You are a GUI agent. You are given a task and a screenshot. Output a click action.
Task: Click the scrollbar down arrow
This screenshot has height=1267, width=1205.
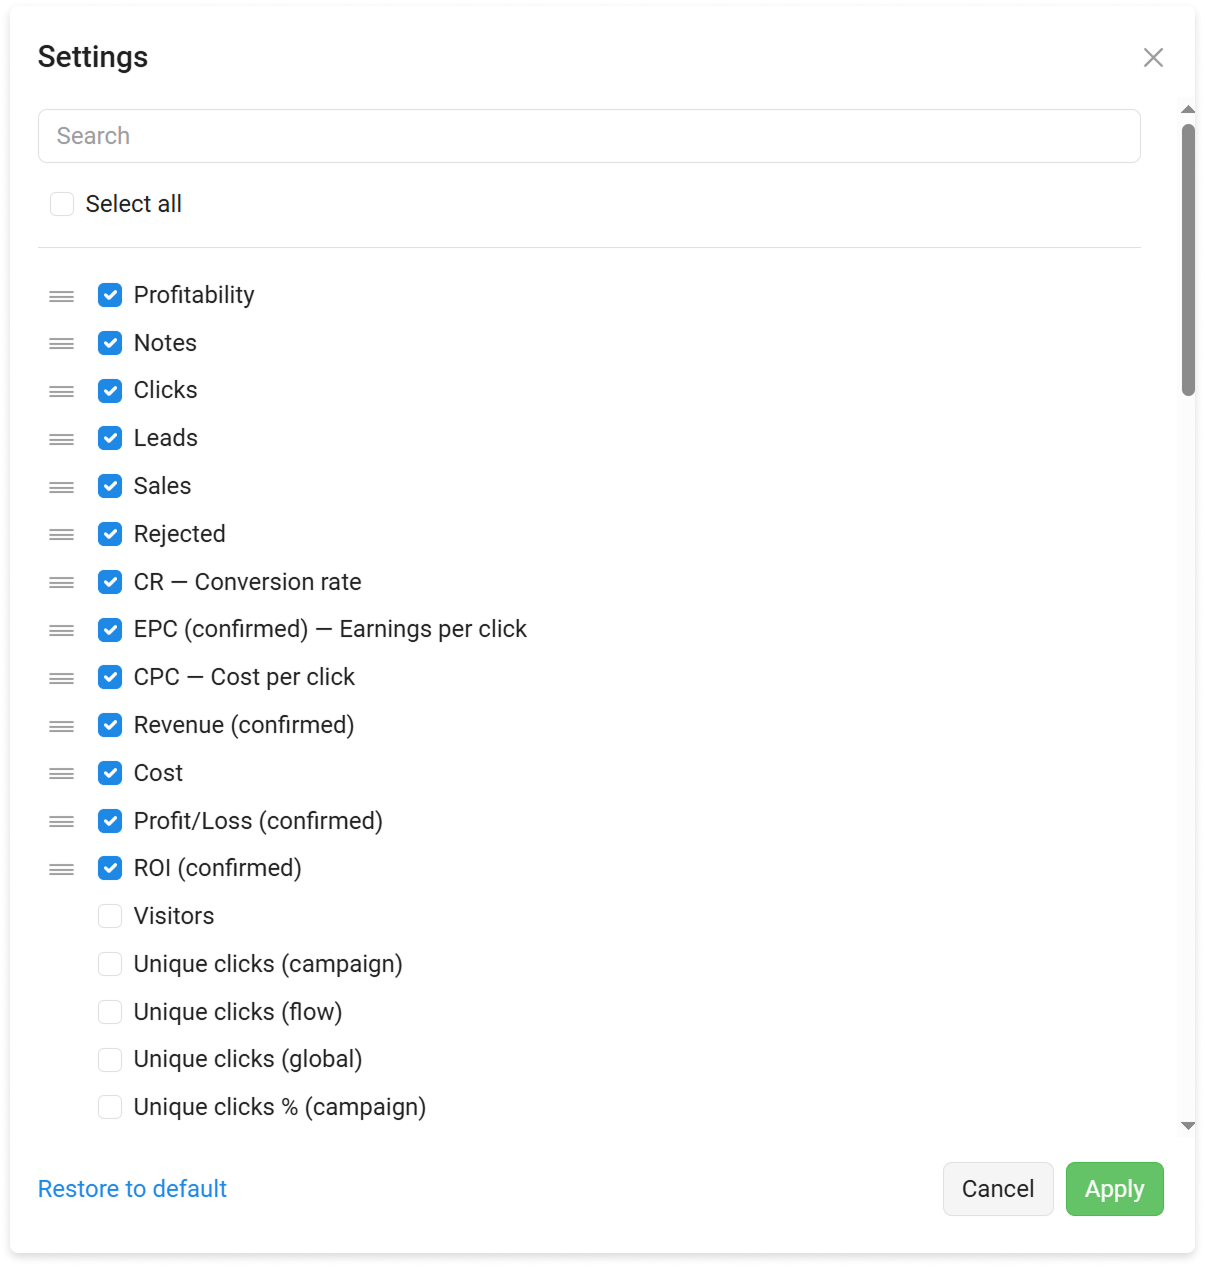tap(1188, 1126)
